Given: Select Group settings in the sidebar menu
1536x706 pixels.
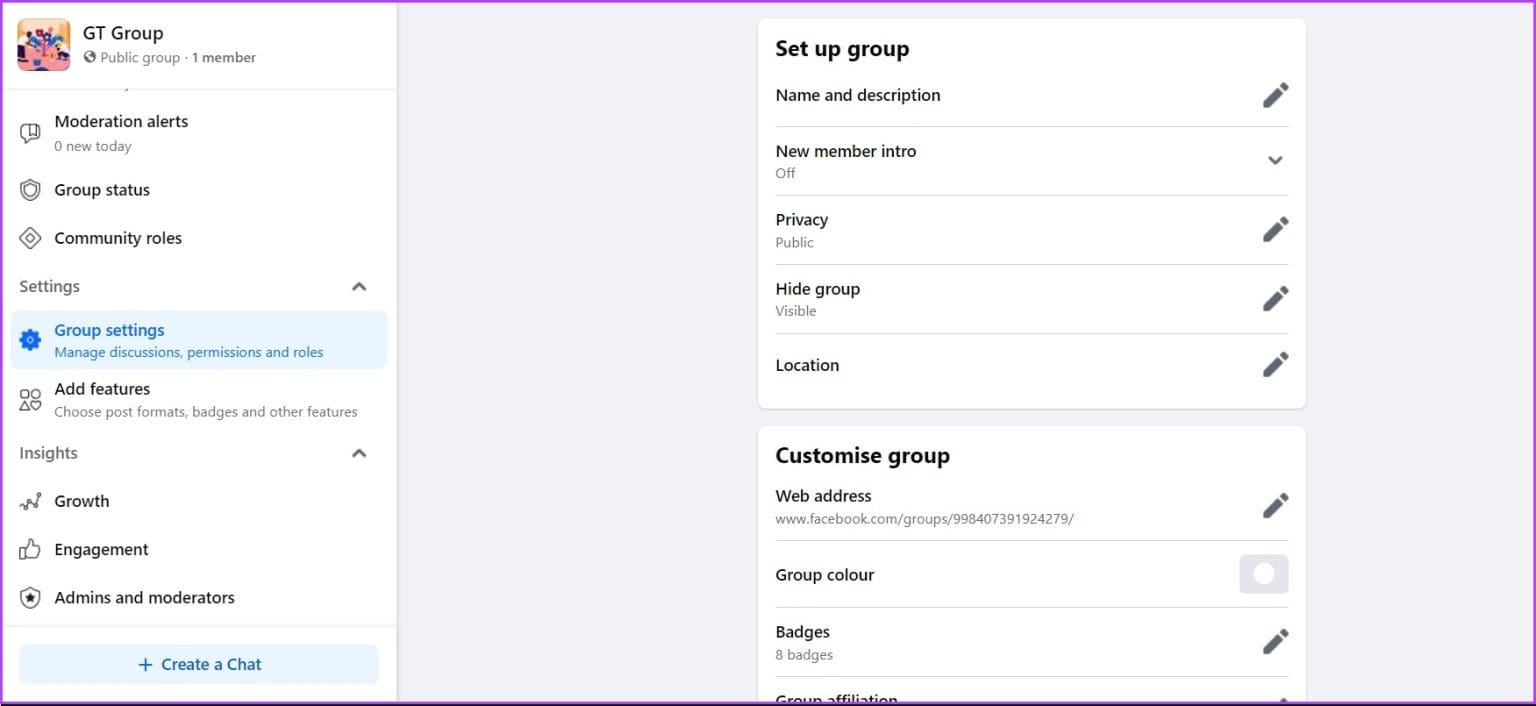Looking at the screenshot, I should [x=110, y=330].
